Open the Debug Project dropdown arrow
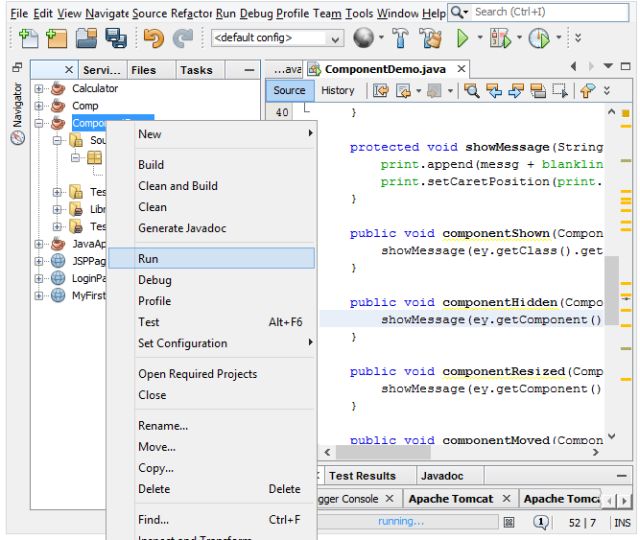640x540 pixels. tap(519, 38)
